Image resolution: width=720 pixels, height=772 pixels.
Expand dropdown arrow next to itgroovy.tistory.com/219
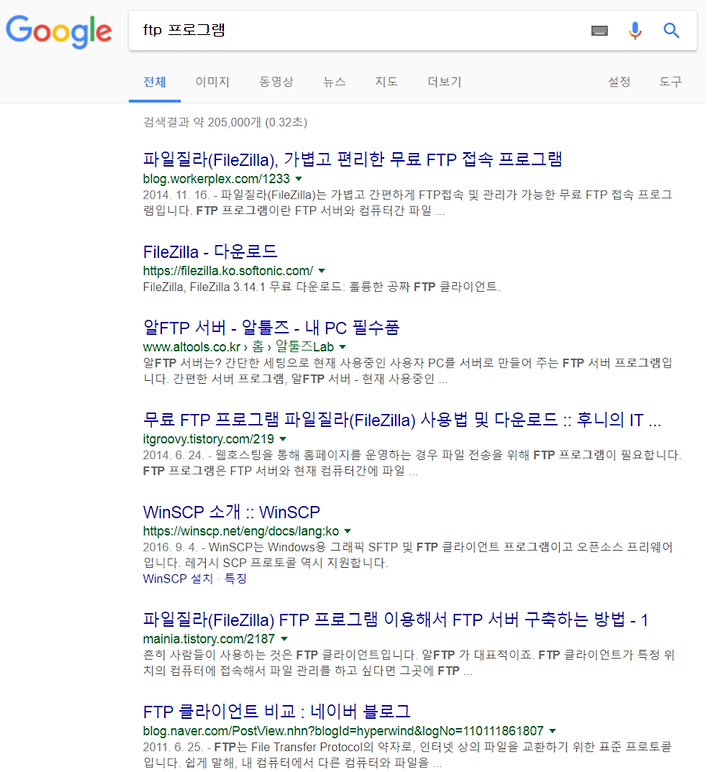283,439
